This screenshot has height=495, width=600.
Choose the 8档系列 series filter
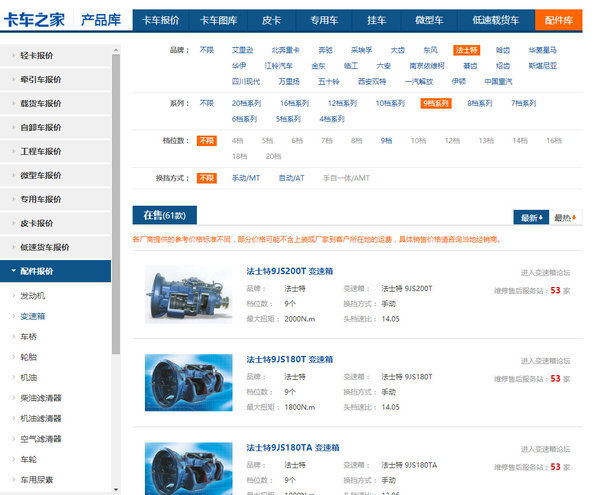point(479,103)
